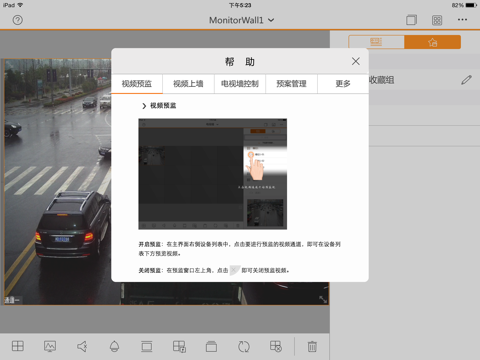This screenshot has height=360, width=480.
Task: Tap the battery indicator in status bar
Action: (x=471, y=5)
